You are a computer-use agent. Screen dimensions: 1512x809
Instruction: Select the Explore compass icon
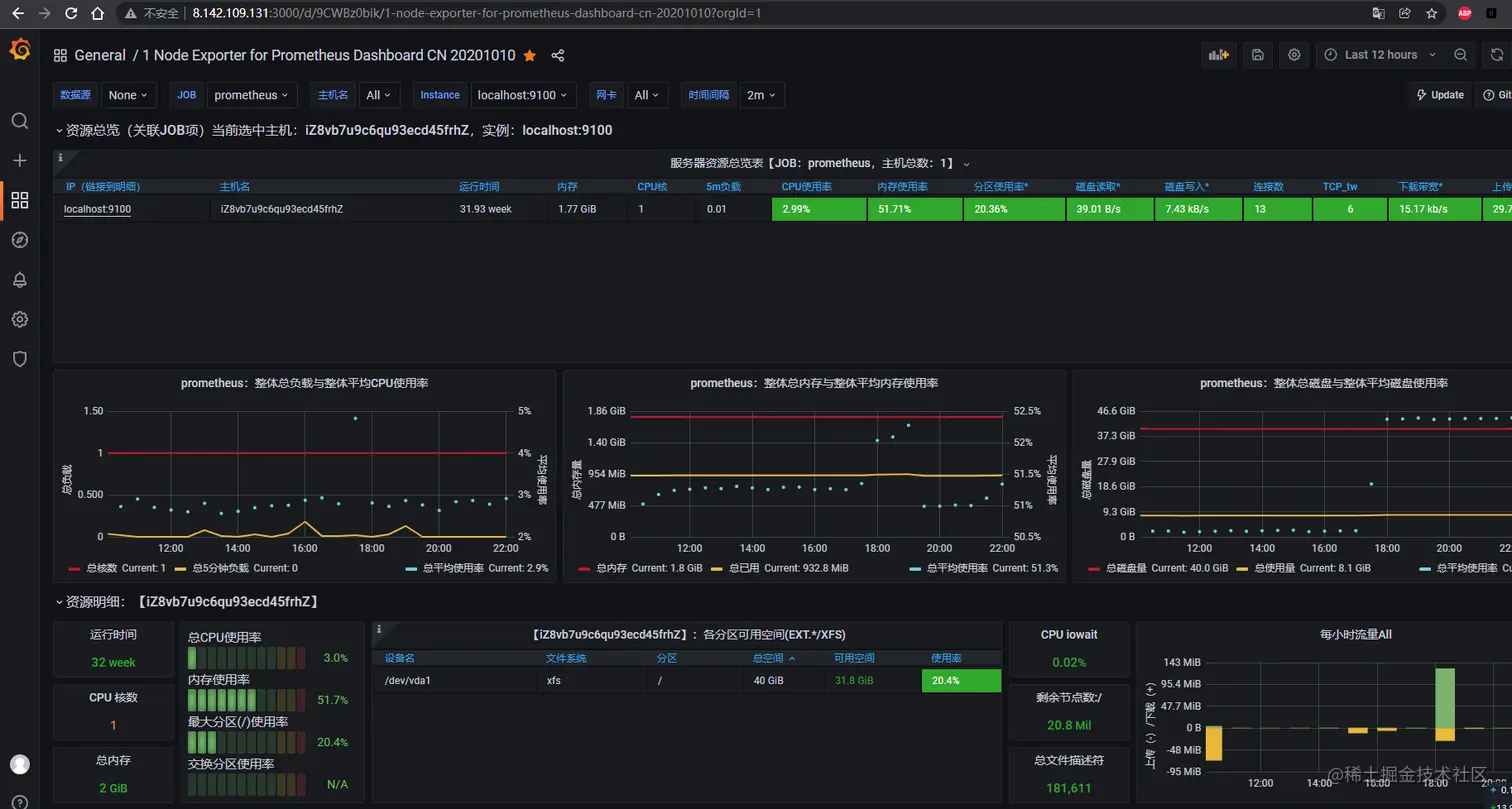(19, 239)
